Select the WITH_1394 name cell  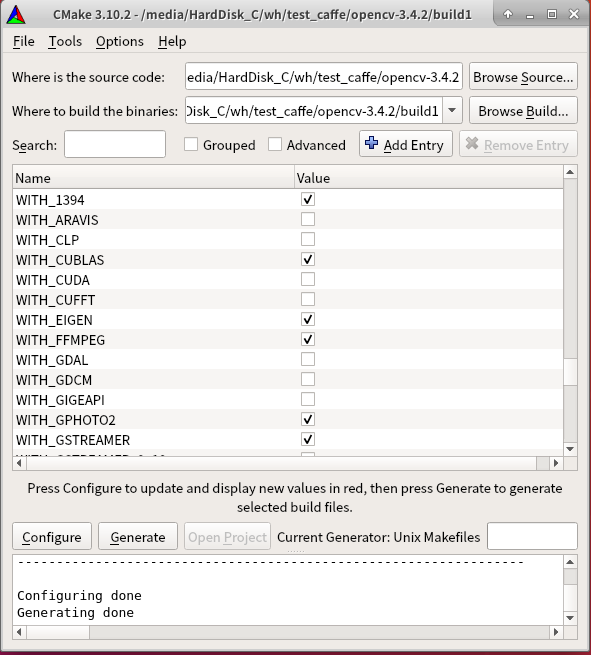pyautogui.click(x=154, y=200)
